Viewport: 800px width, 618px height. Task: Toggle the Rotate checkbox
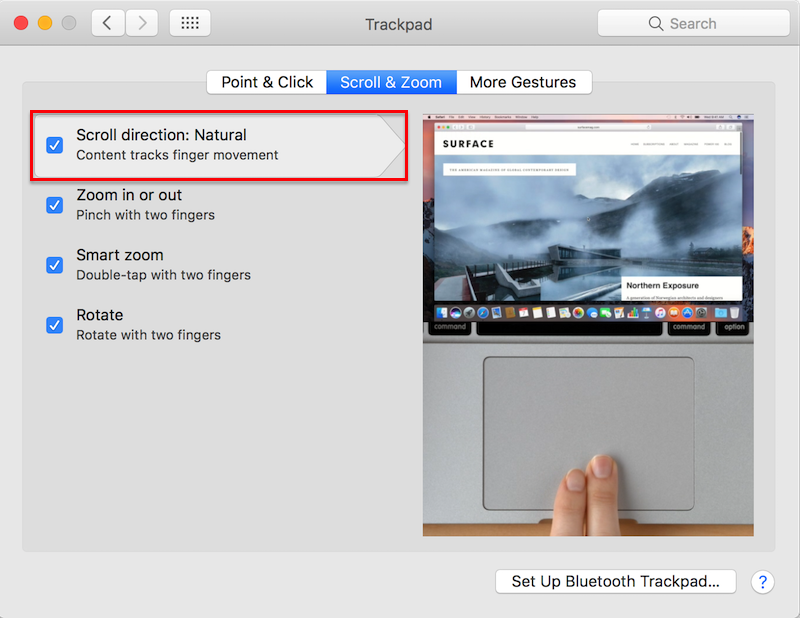55,325
